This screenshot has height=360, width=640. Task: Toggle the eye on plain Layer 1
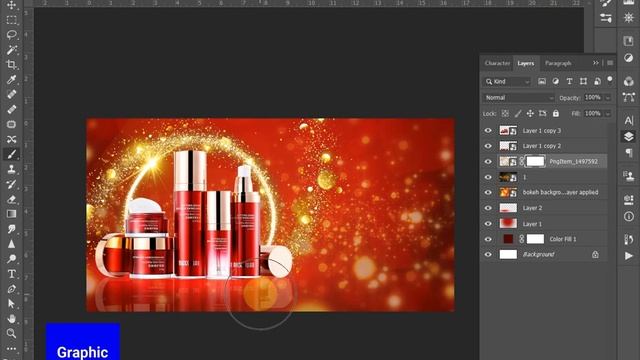coord(488,224)
